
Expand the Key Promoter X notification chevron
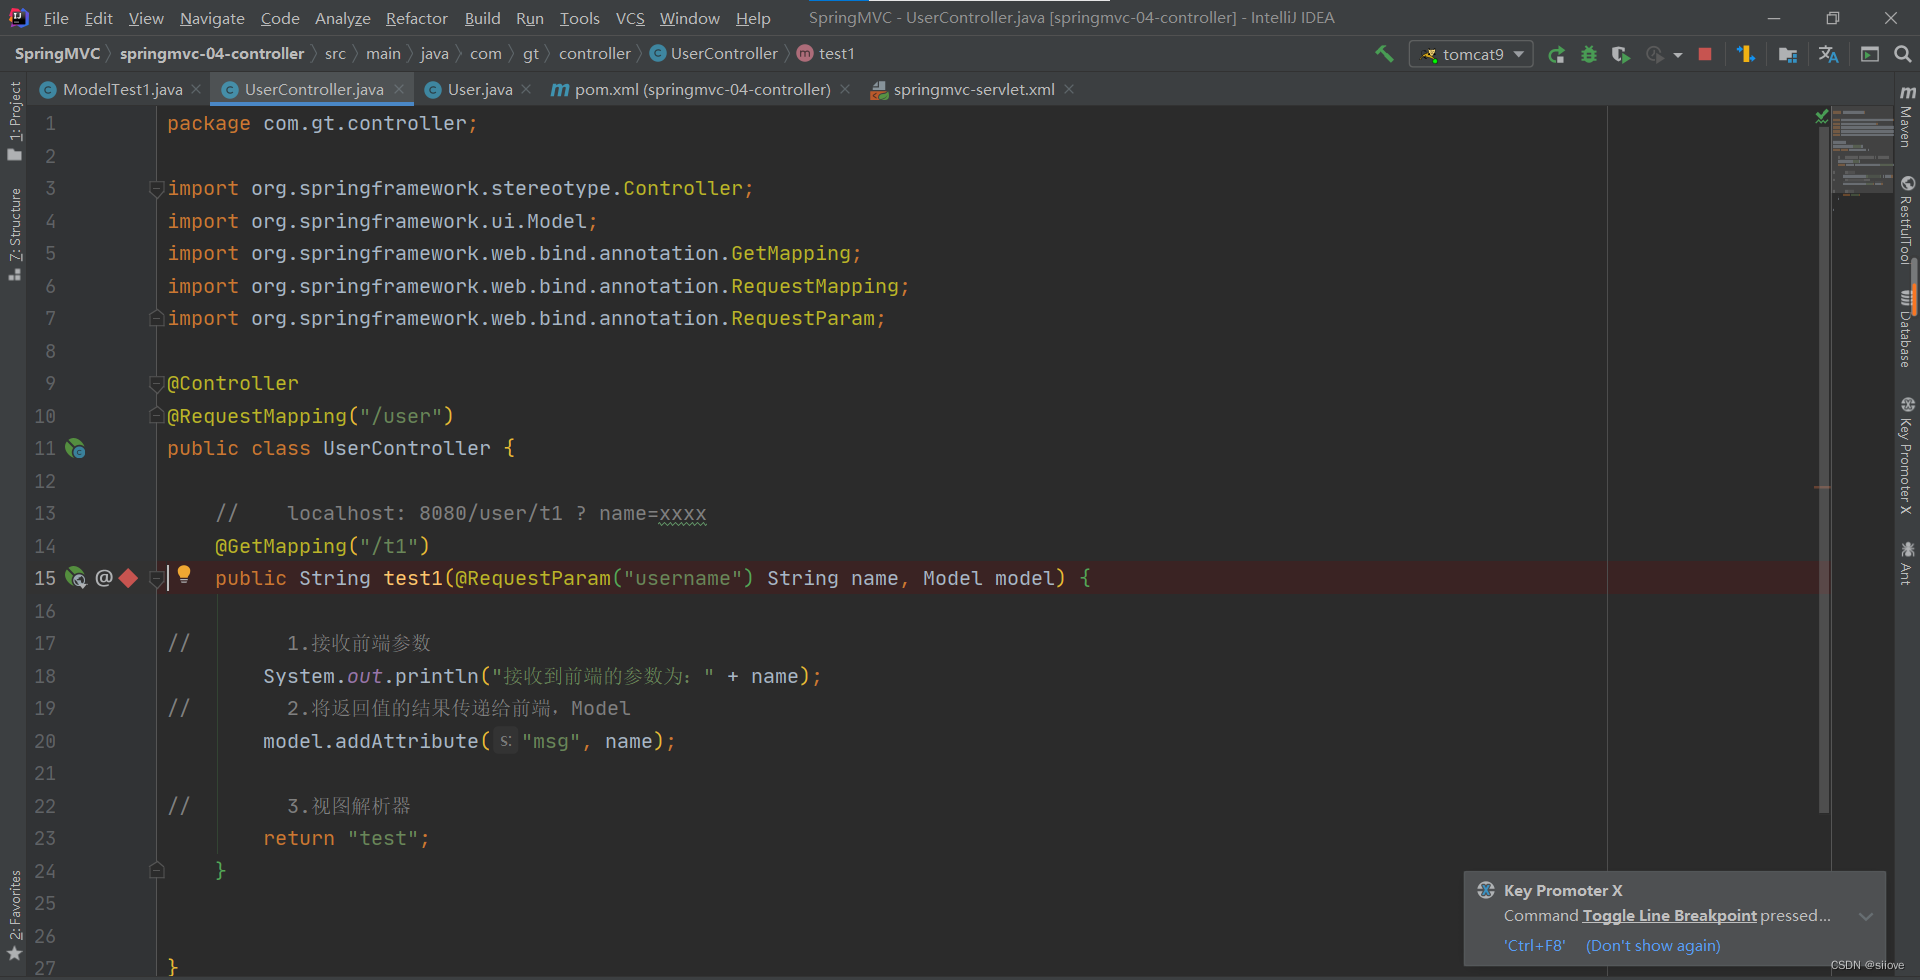click(x=1866, y=916)
